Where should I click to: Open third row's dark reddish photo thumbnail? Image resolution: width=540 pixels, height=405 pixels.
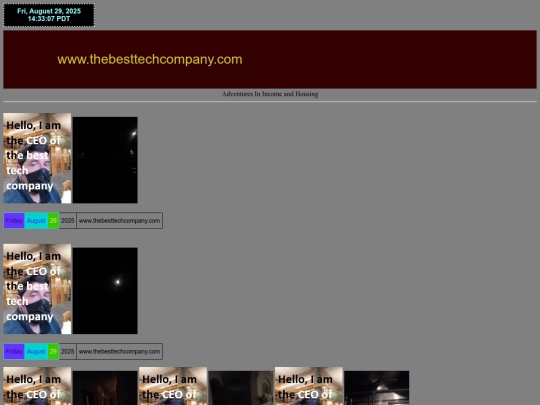coord(105,388)
